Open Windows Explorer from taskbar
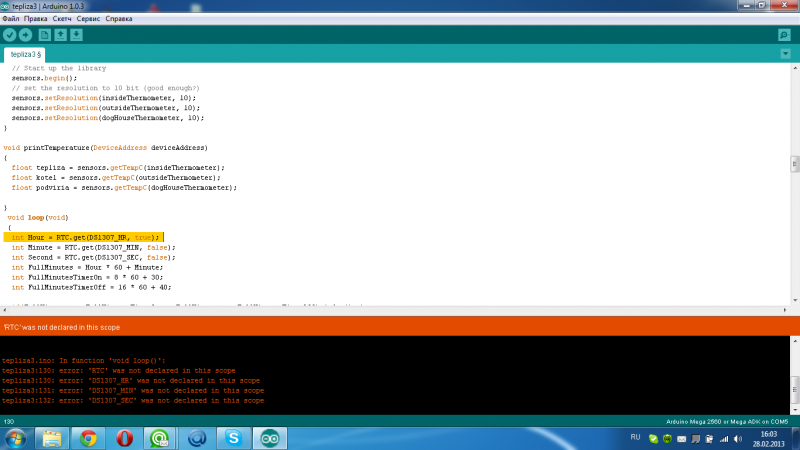 (52, 438)
